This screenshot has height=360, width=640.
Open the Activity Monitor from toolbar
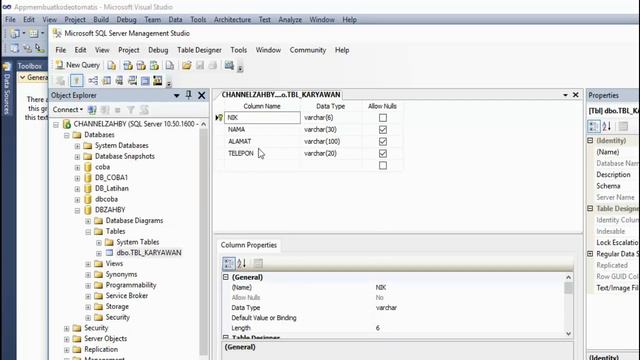(x=229, y=65)
